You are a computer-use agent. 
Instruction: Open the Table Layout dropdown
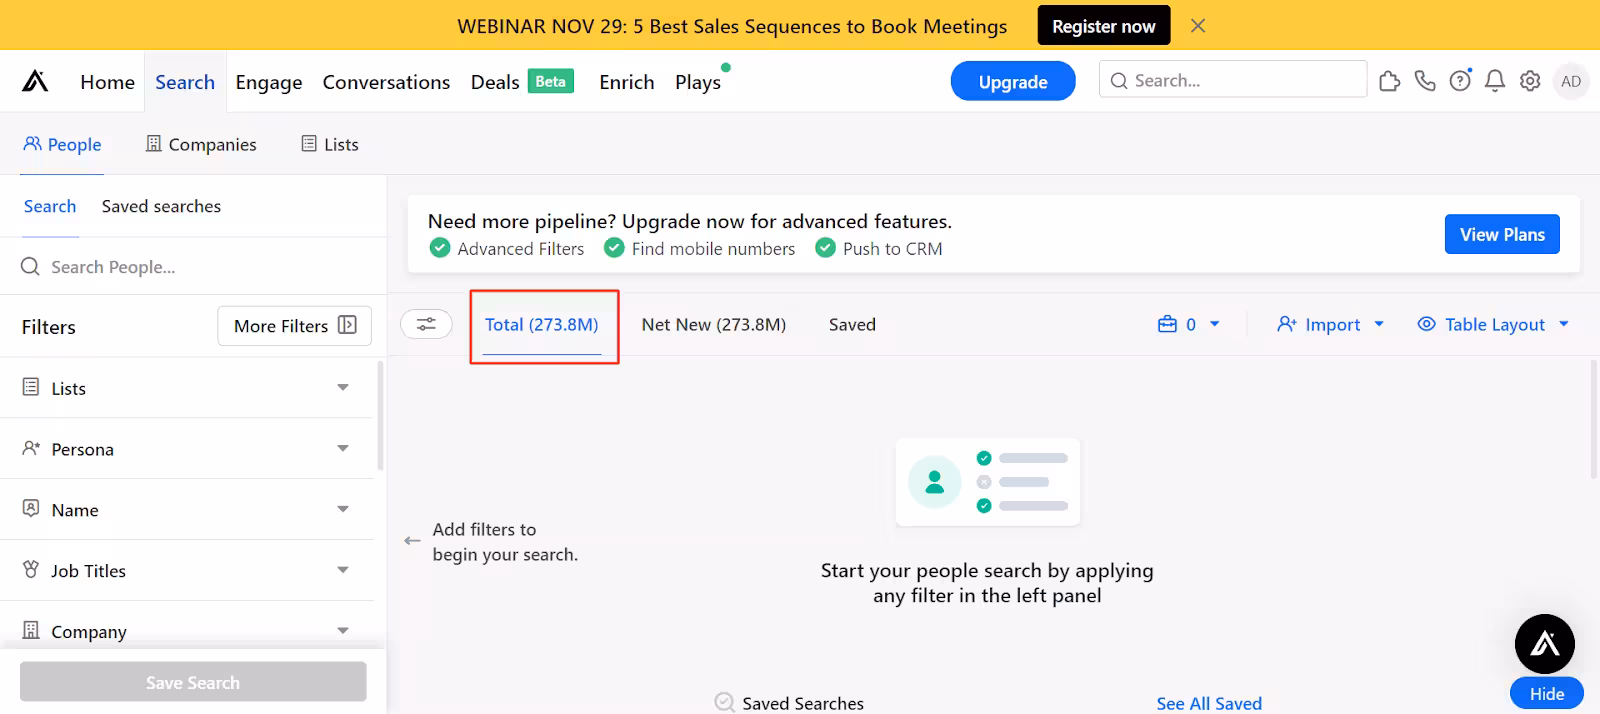1493,324
